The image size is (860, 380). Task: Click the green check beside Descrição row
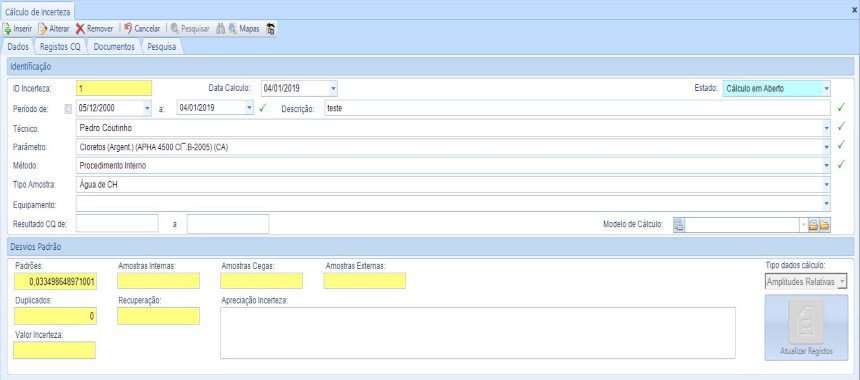pos(841,108)
